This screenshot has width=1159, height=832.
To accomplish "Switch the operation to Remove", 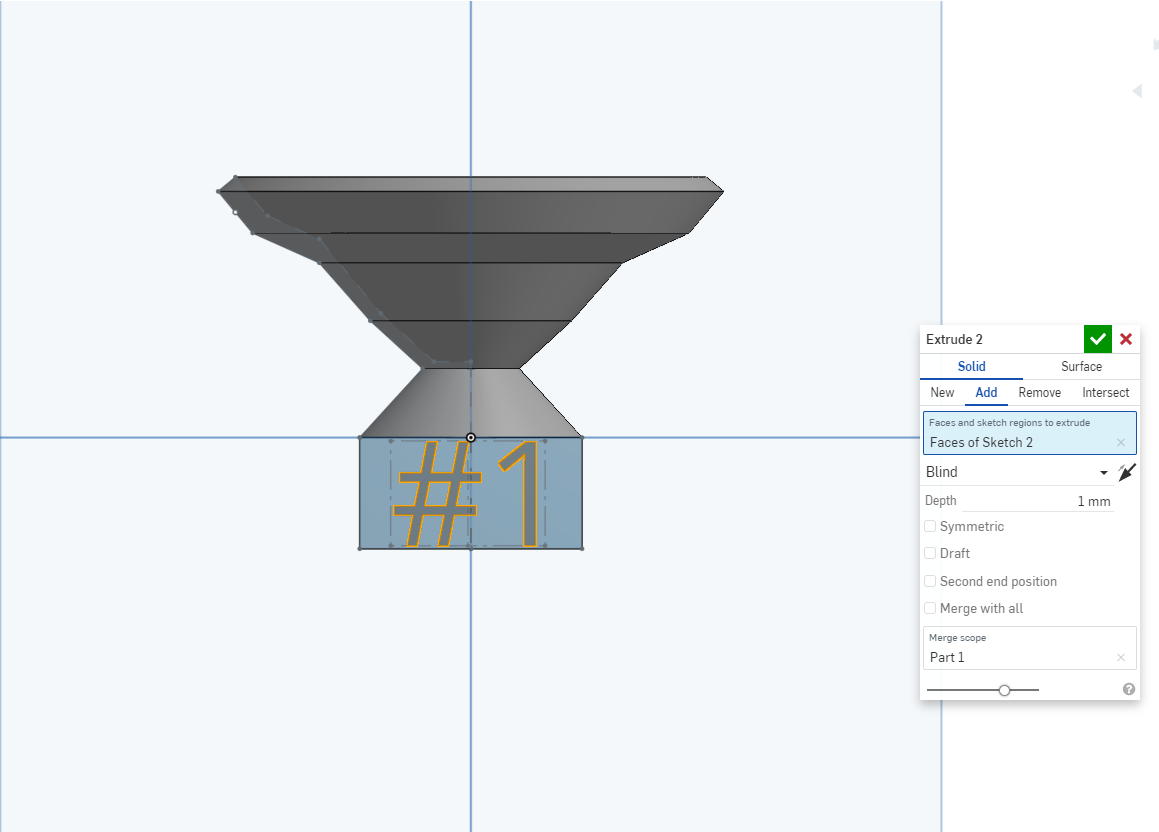I will pyautogui.click(x=1039, y=392).
